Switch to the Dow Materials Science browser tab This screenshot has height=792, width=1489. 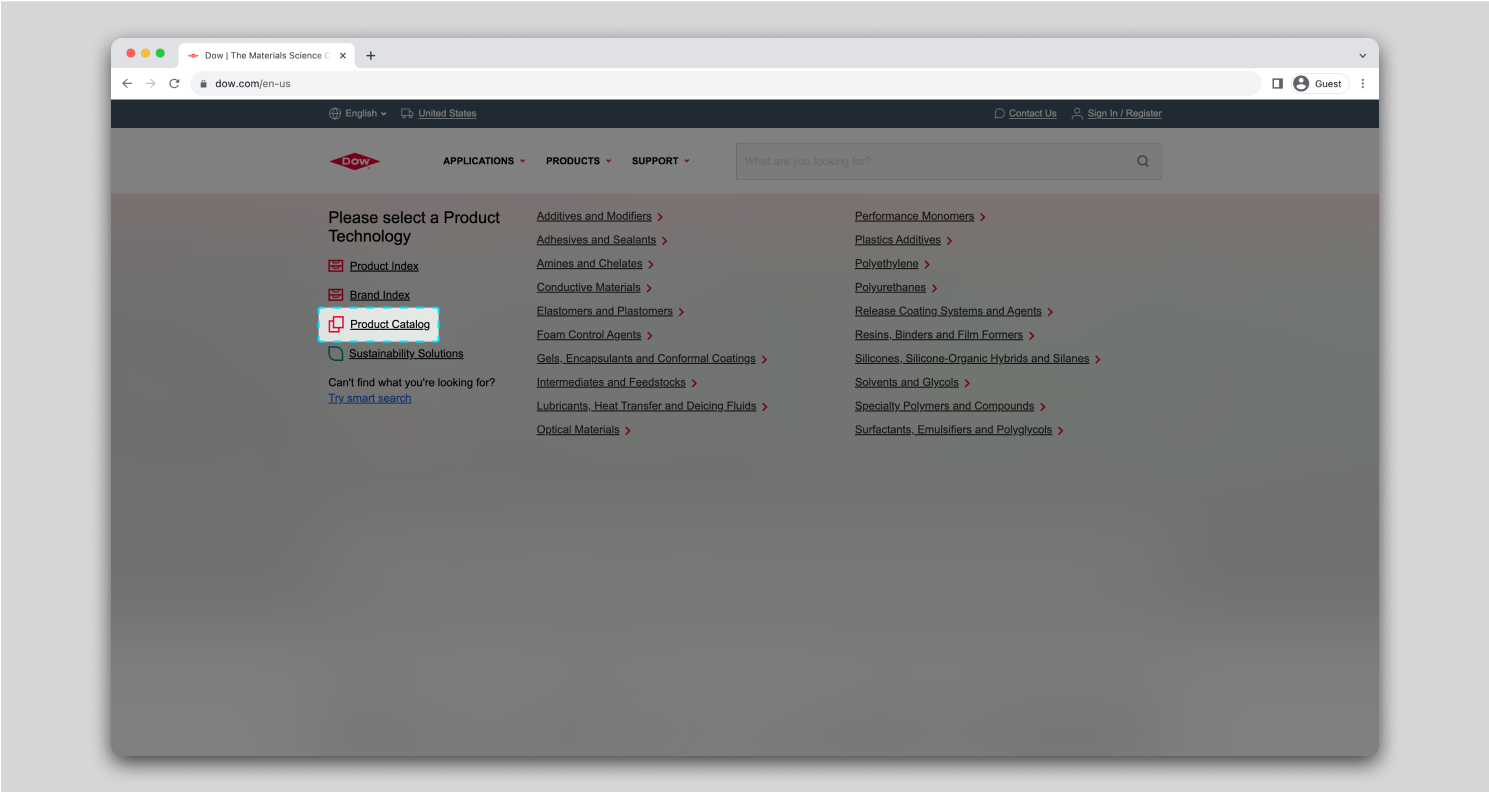pyautogui.click(x=263, y=55)
